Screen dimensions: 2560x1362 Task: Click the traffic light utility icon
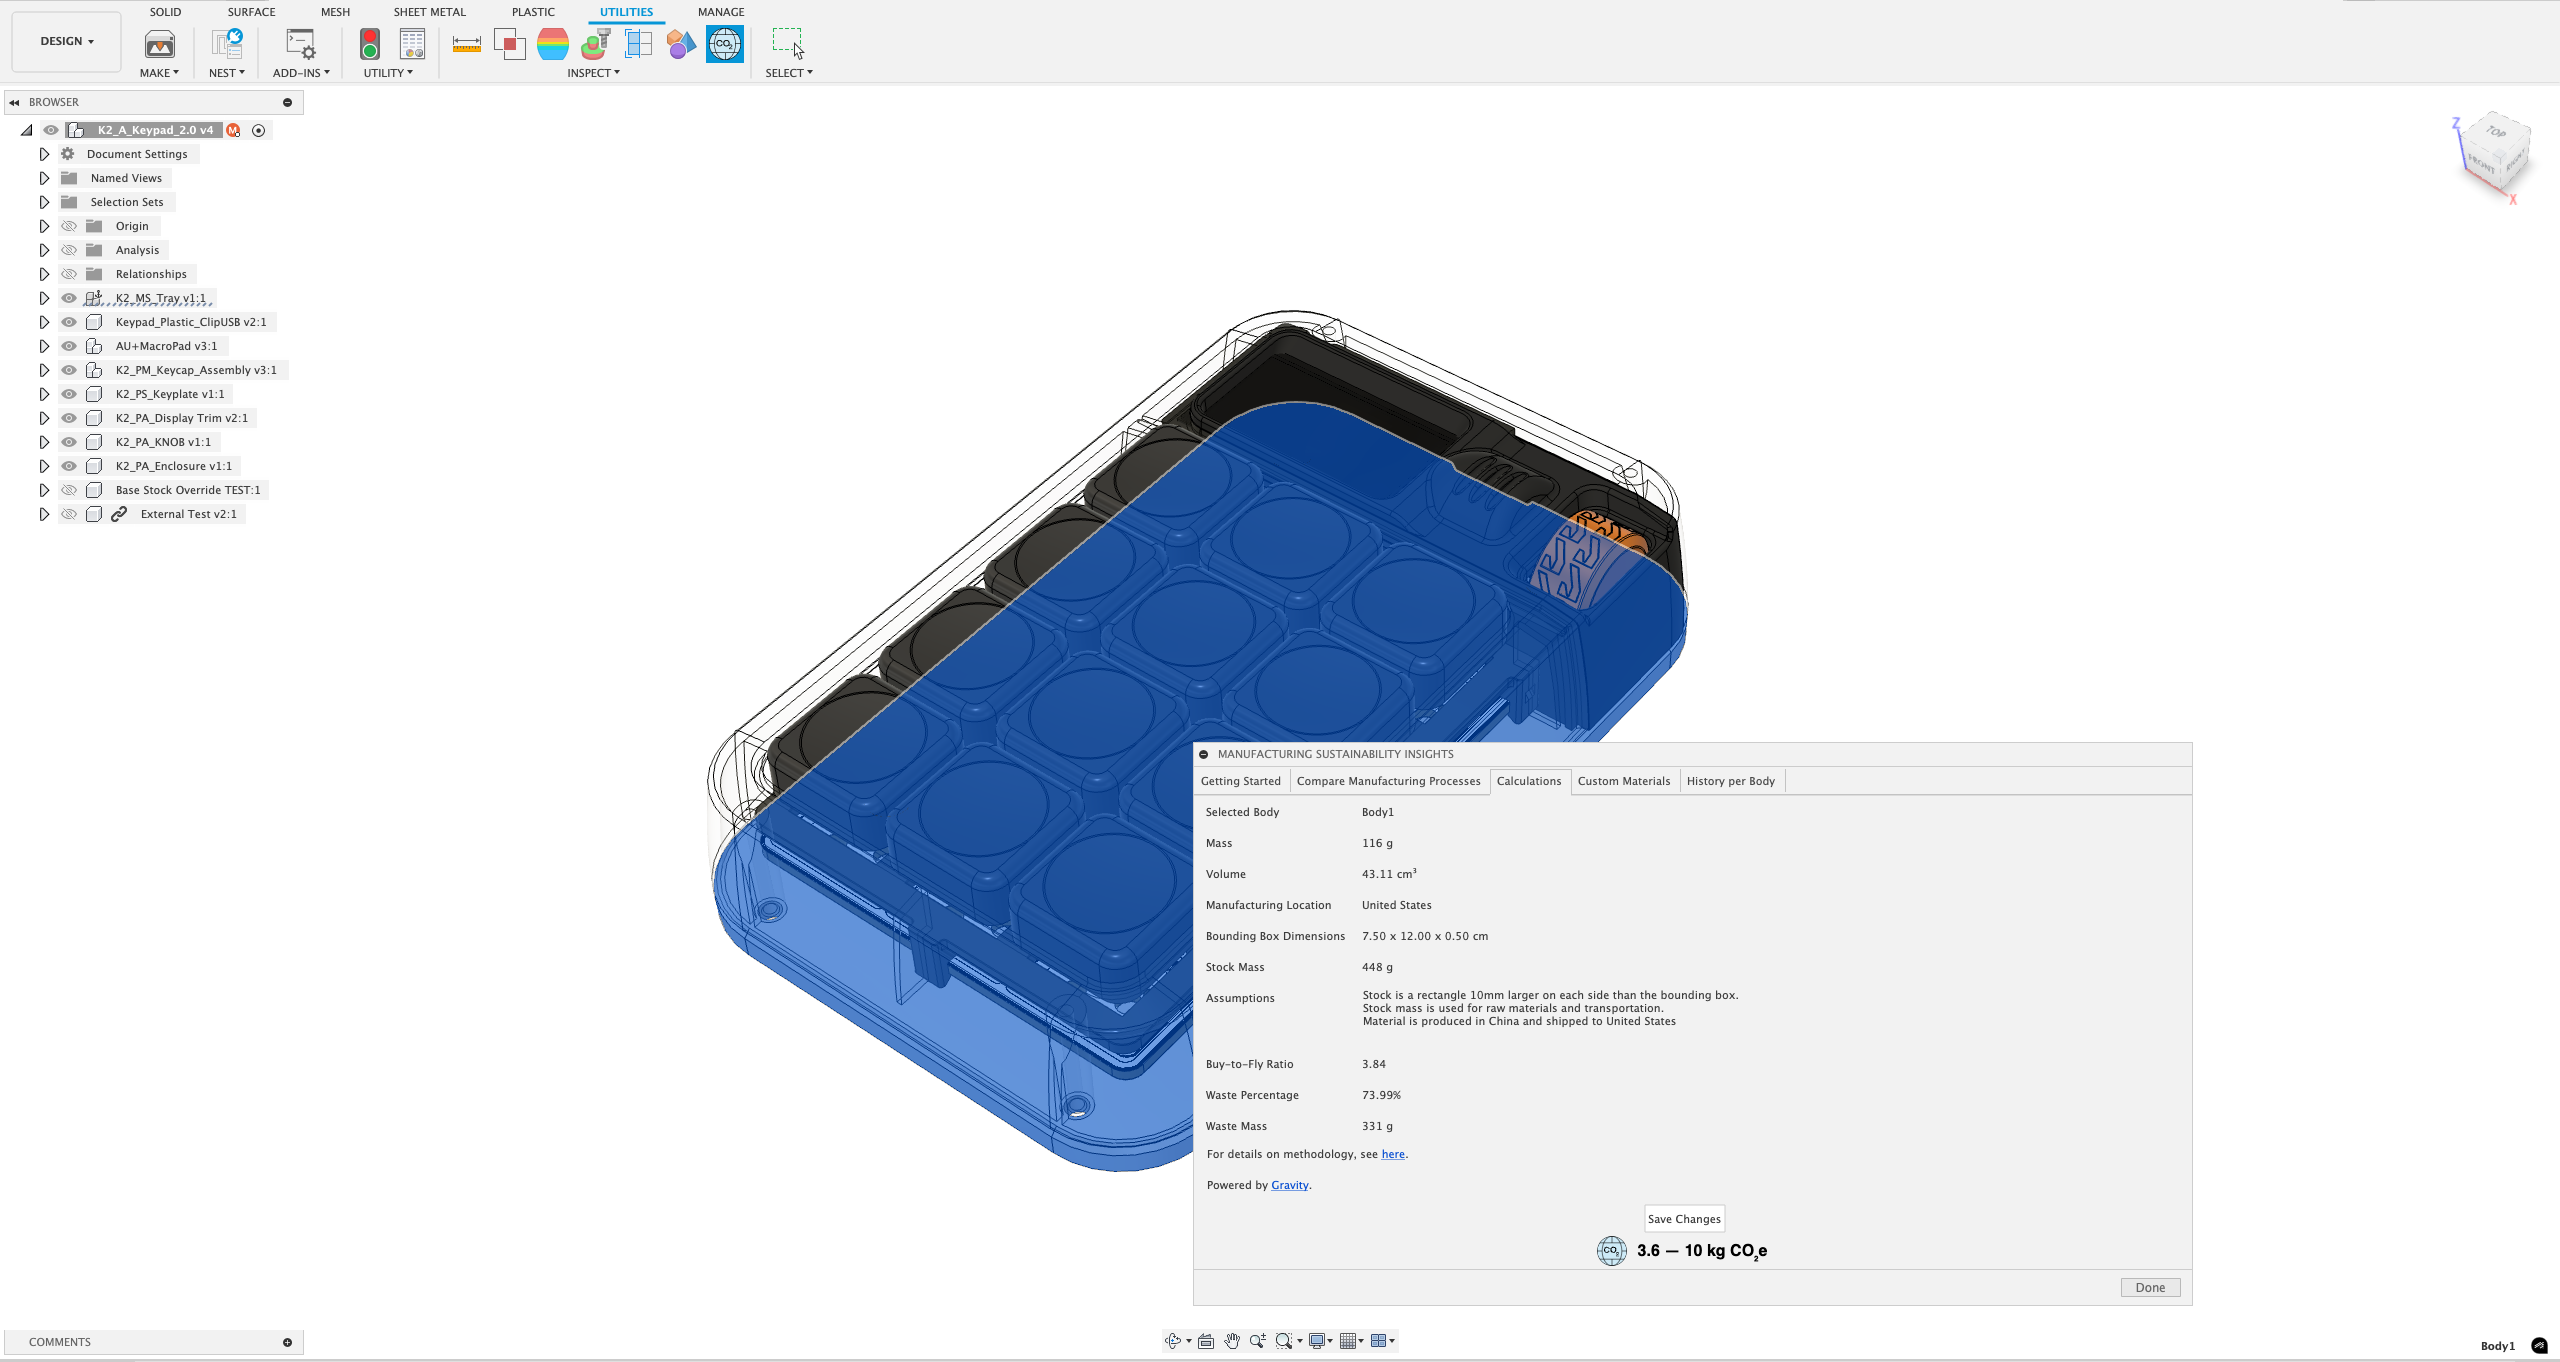369,44
